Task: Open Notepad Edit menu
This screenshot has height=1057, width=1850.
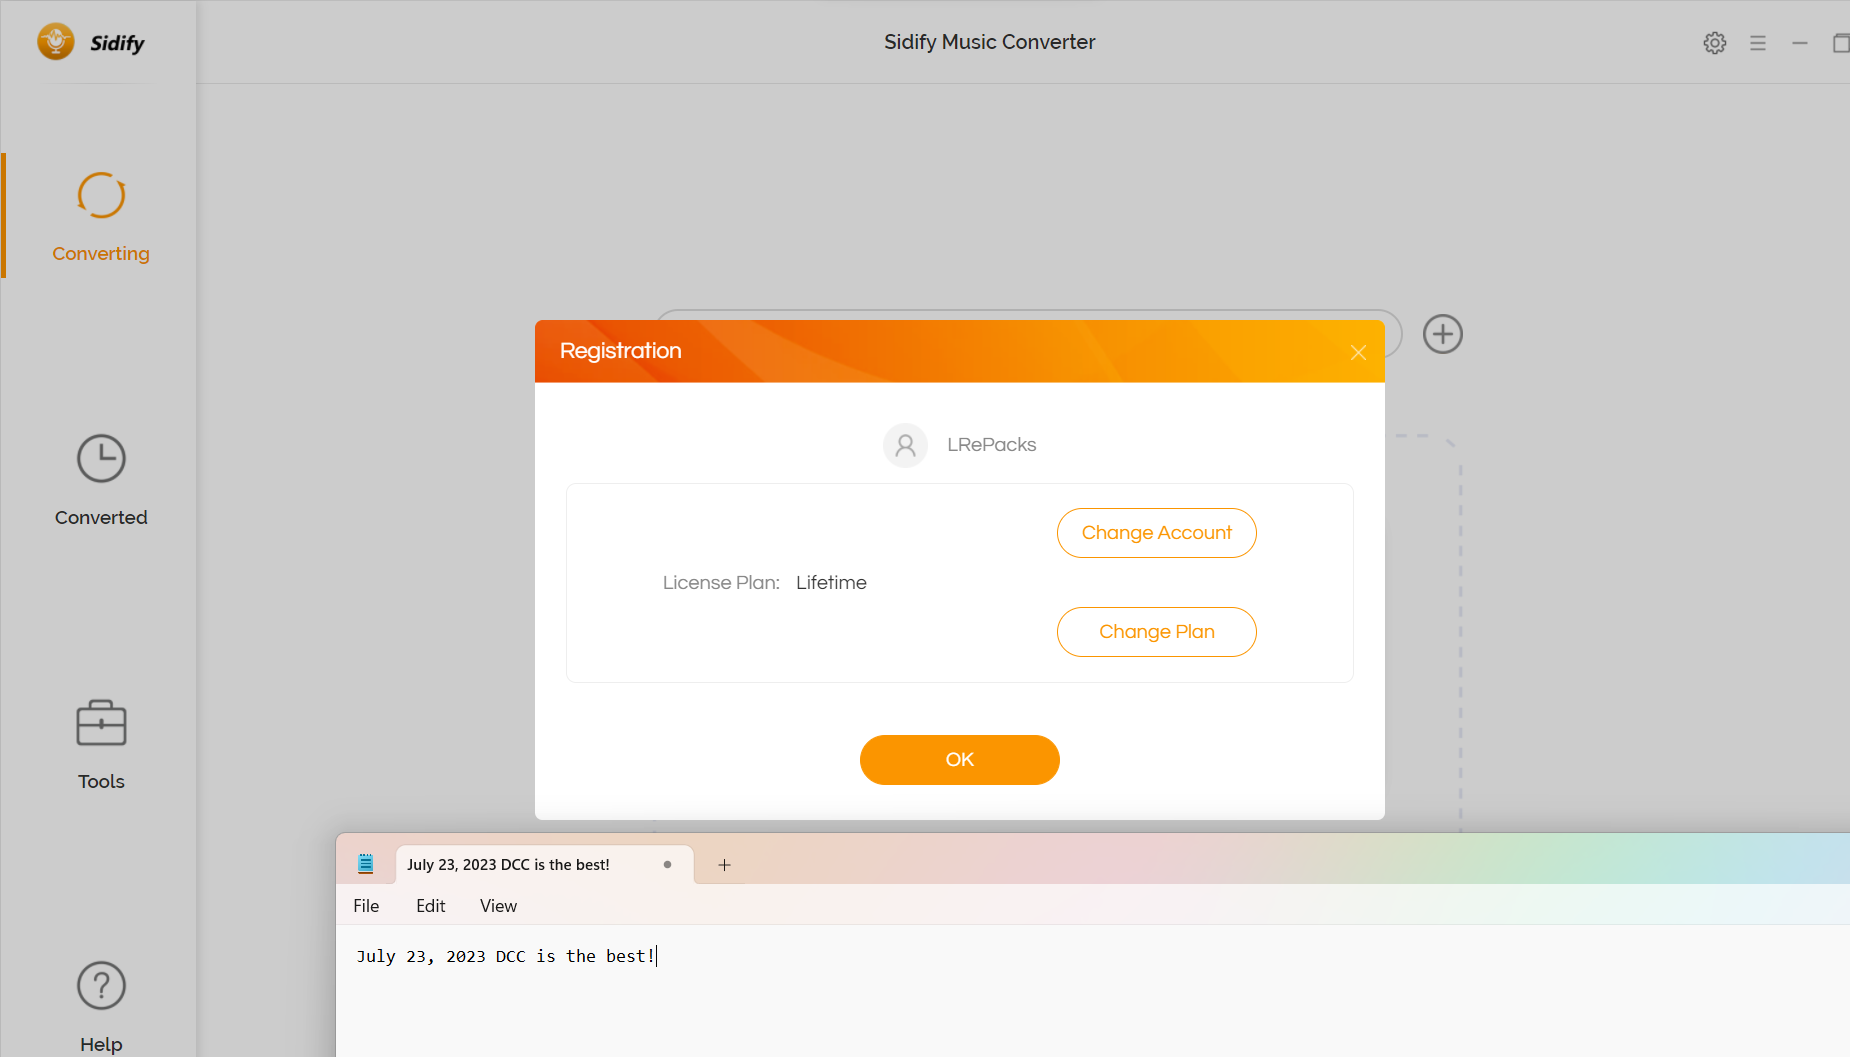Action: (431, 906)
